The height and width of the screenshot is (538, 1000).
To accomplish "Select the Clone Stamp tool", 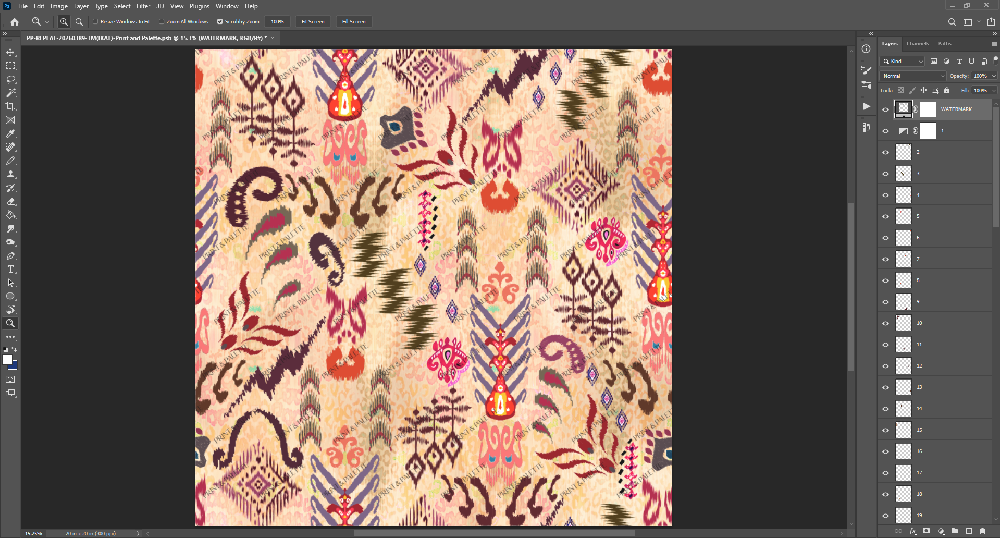I will [11, 174].
